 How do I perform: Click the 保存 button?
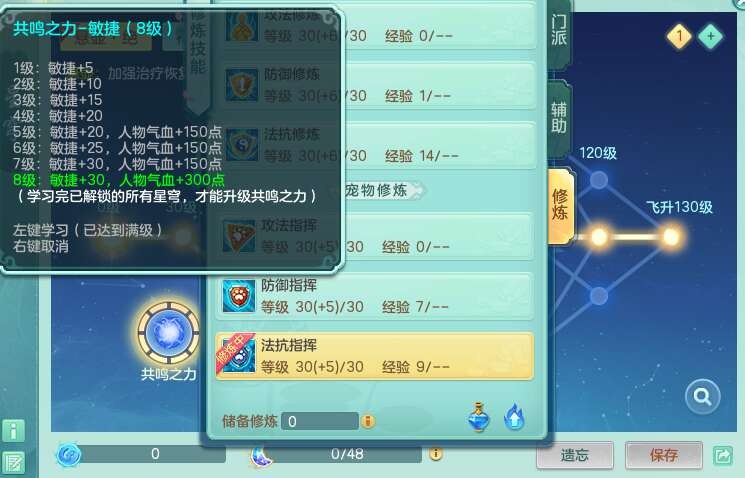(x=664, y=455)
